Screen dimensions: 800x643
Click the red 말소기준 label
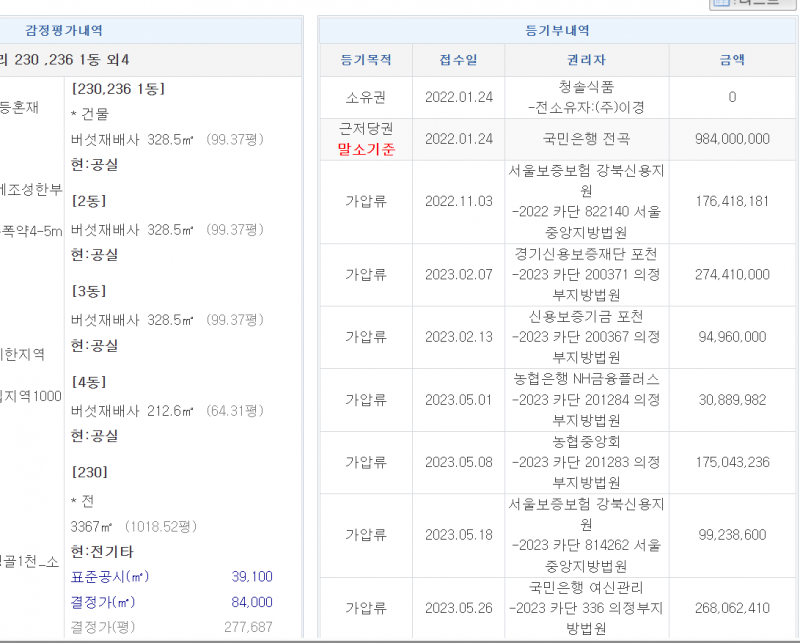pyautogui.click(x=366, y=150)
